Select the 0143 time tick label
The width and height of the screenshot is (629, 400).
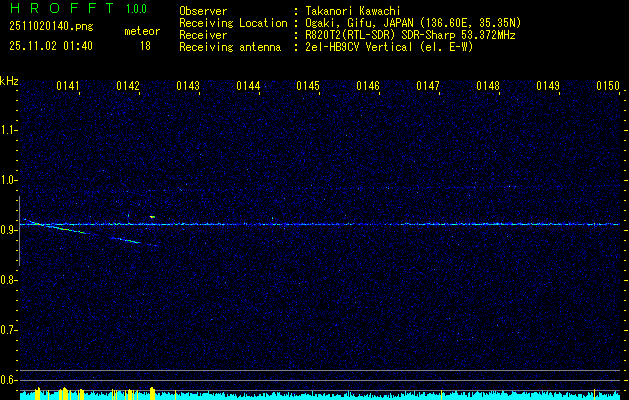(188, 87)
